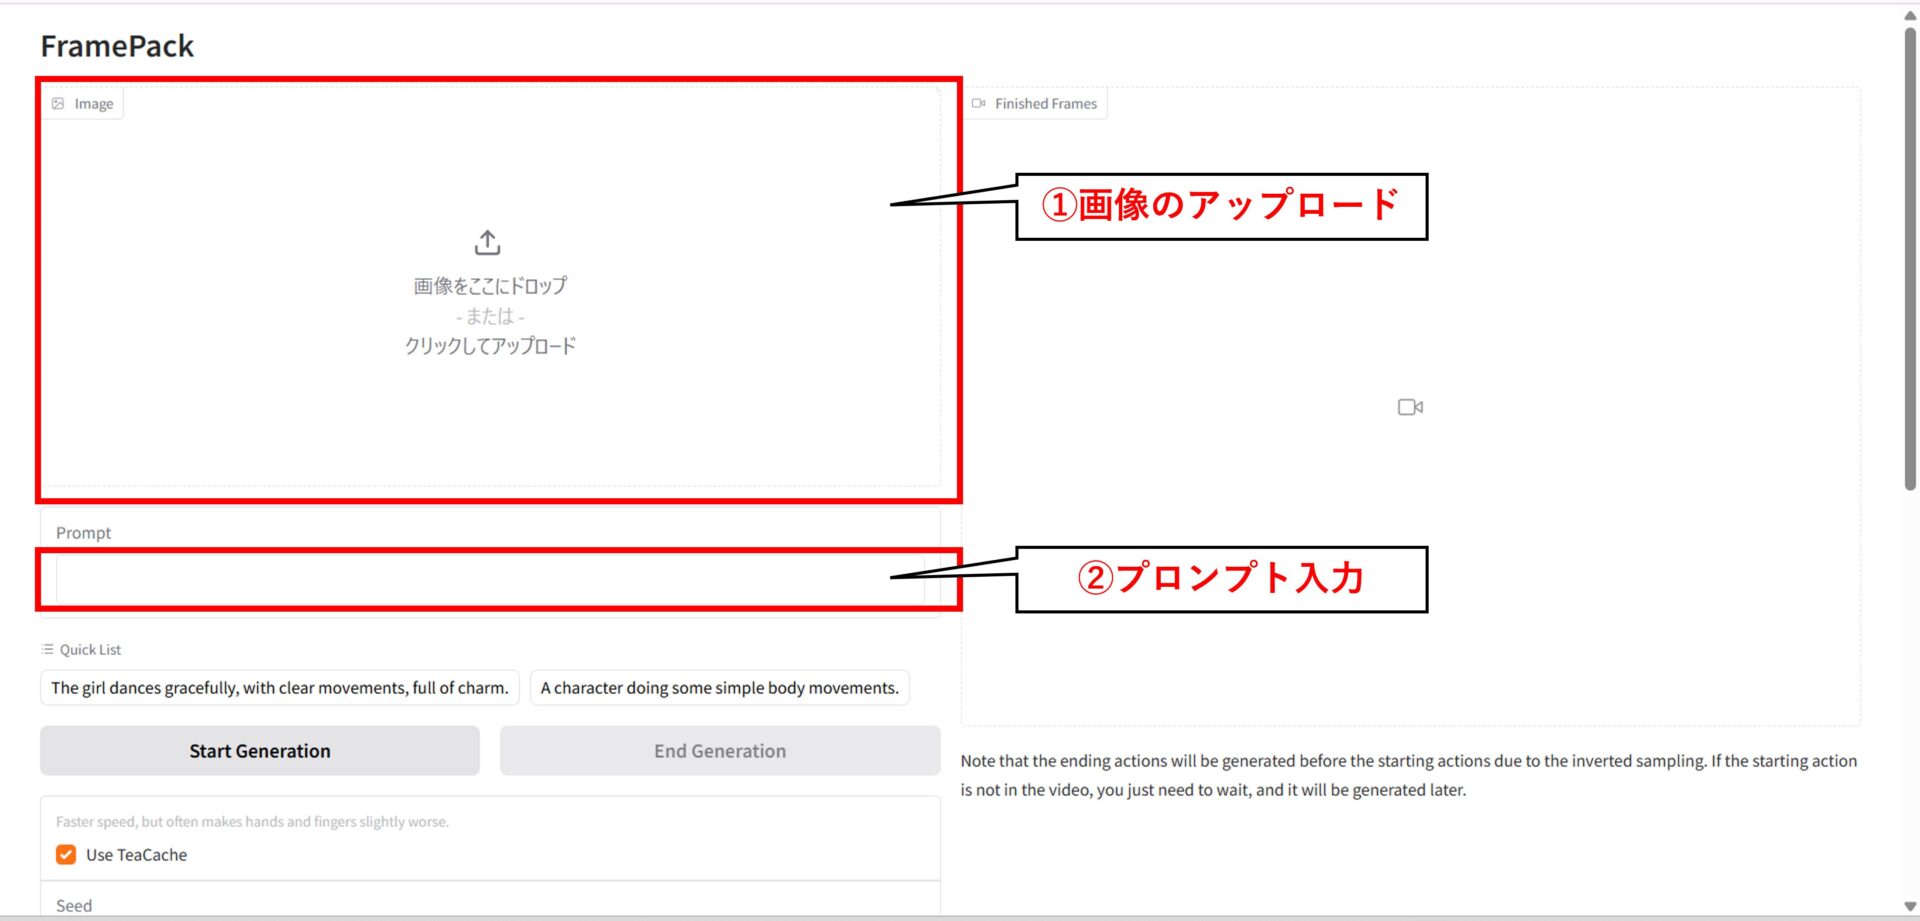
Task: Click the picture icon beside the Image label
Action: pos(59,102)
